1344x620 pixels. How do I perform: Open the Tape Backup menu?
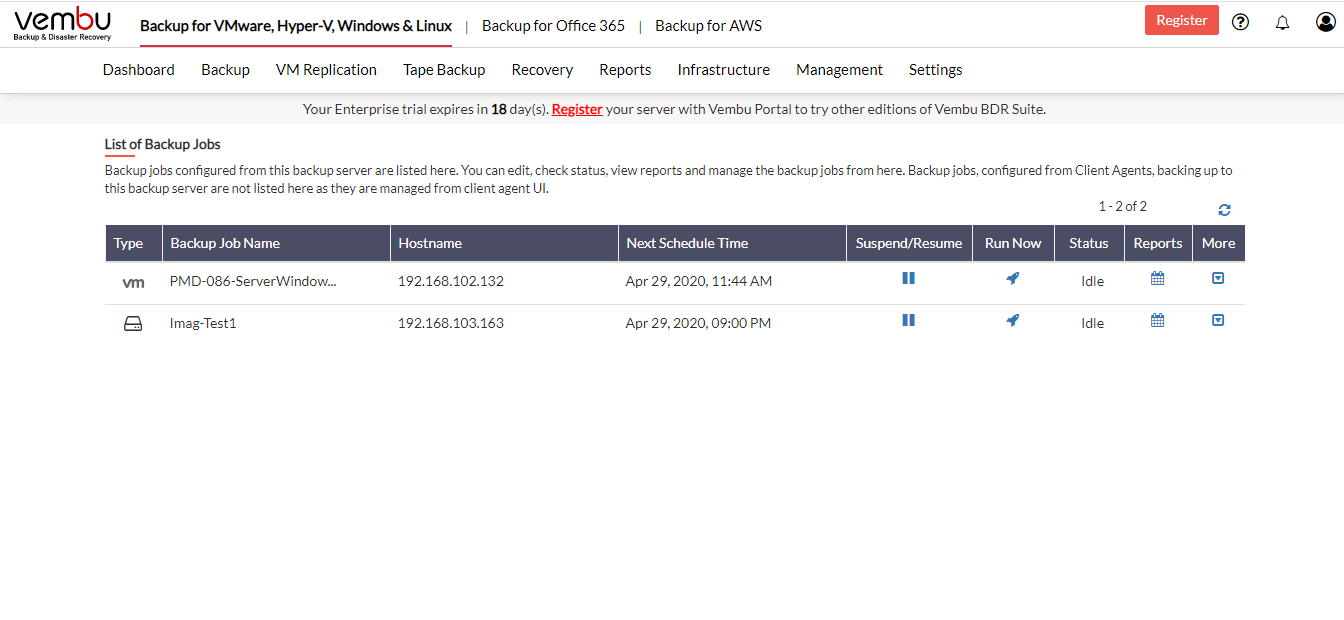[444, 70]
